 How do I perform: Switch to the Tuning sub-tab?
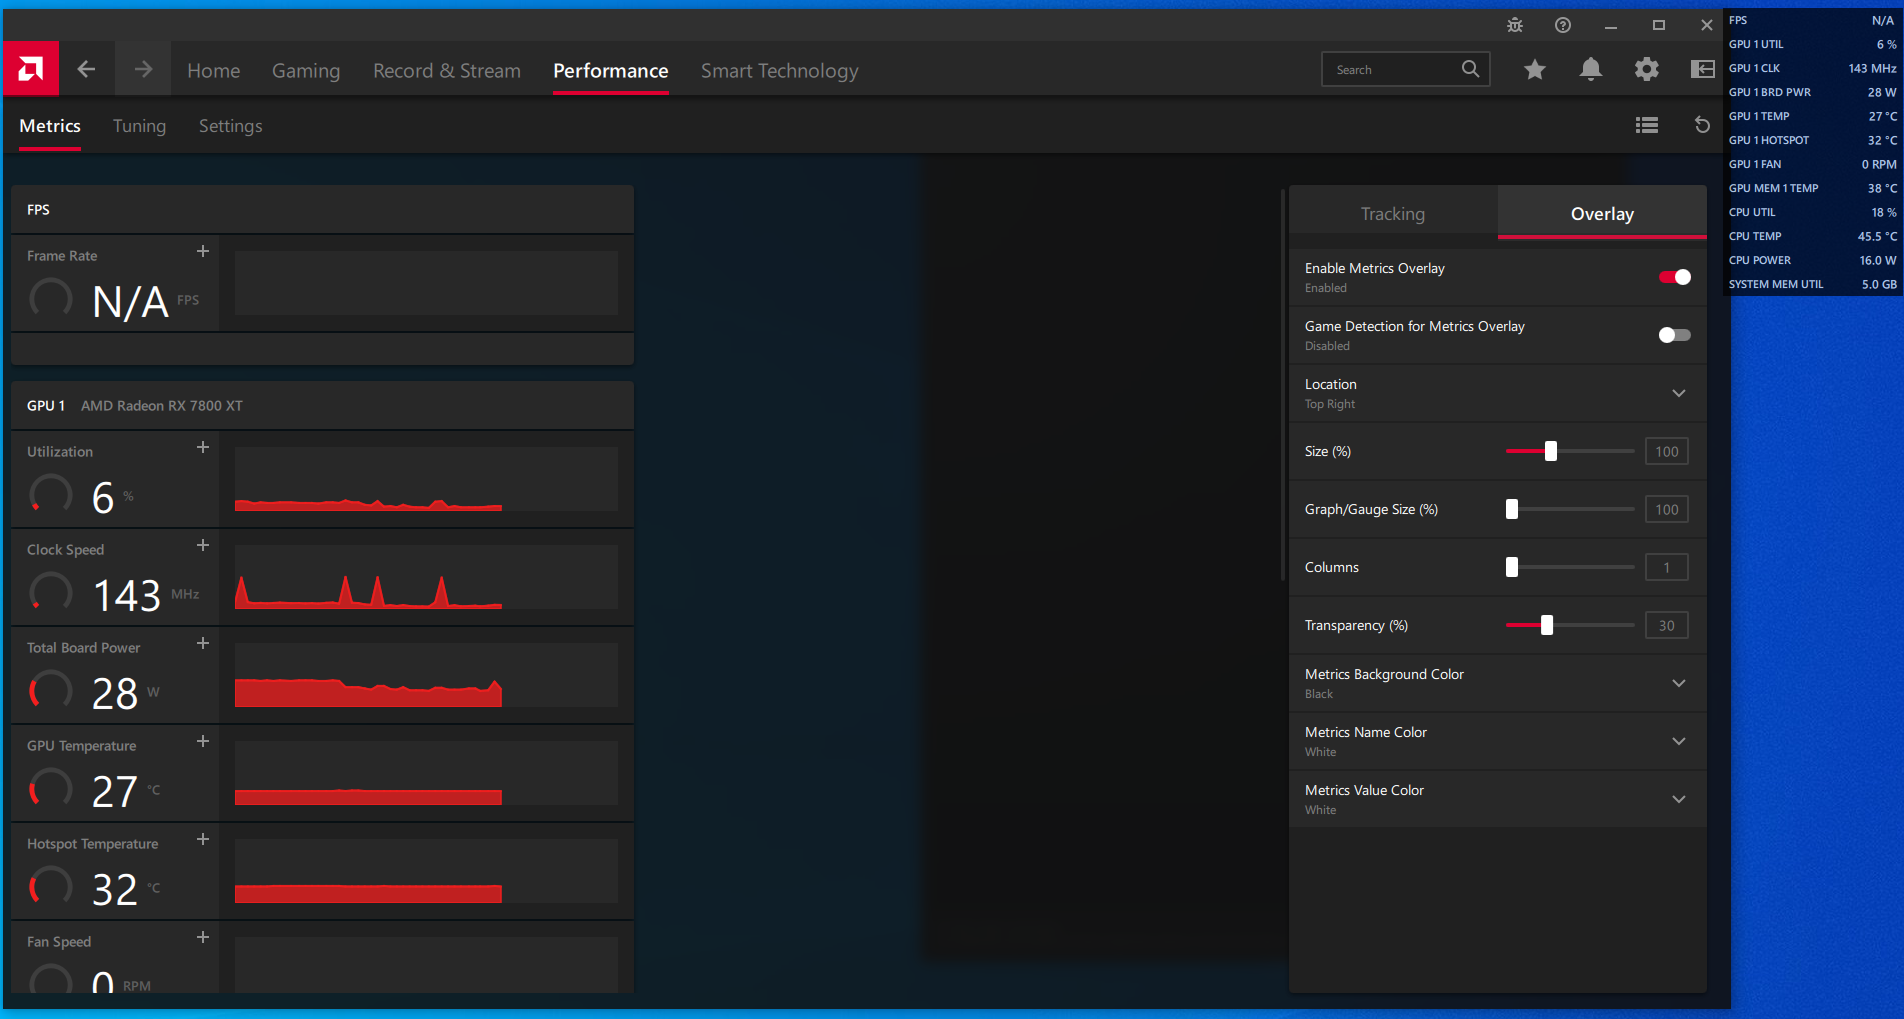coord(140,126)
